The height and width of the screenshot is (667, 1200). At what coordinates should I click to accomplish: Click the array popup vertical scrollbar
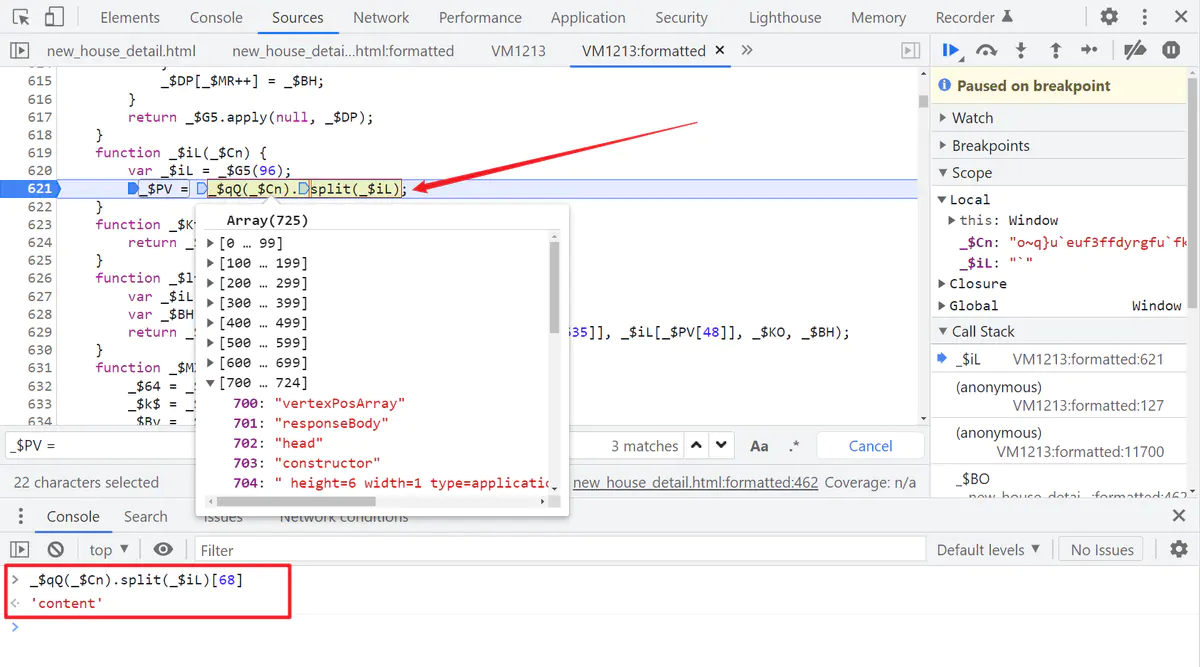(555, 290)
